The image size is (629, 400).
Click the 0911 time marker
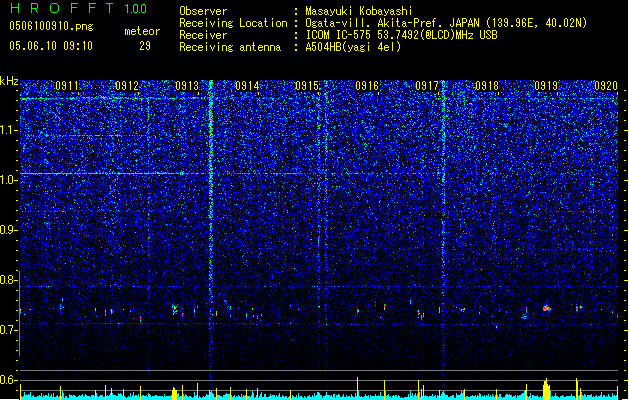[x=67, y=86]
